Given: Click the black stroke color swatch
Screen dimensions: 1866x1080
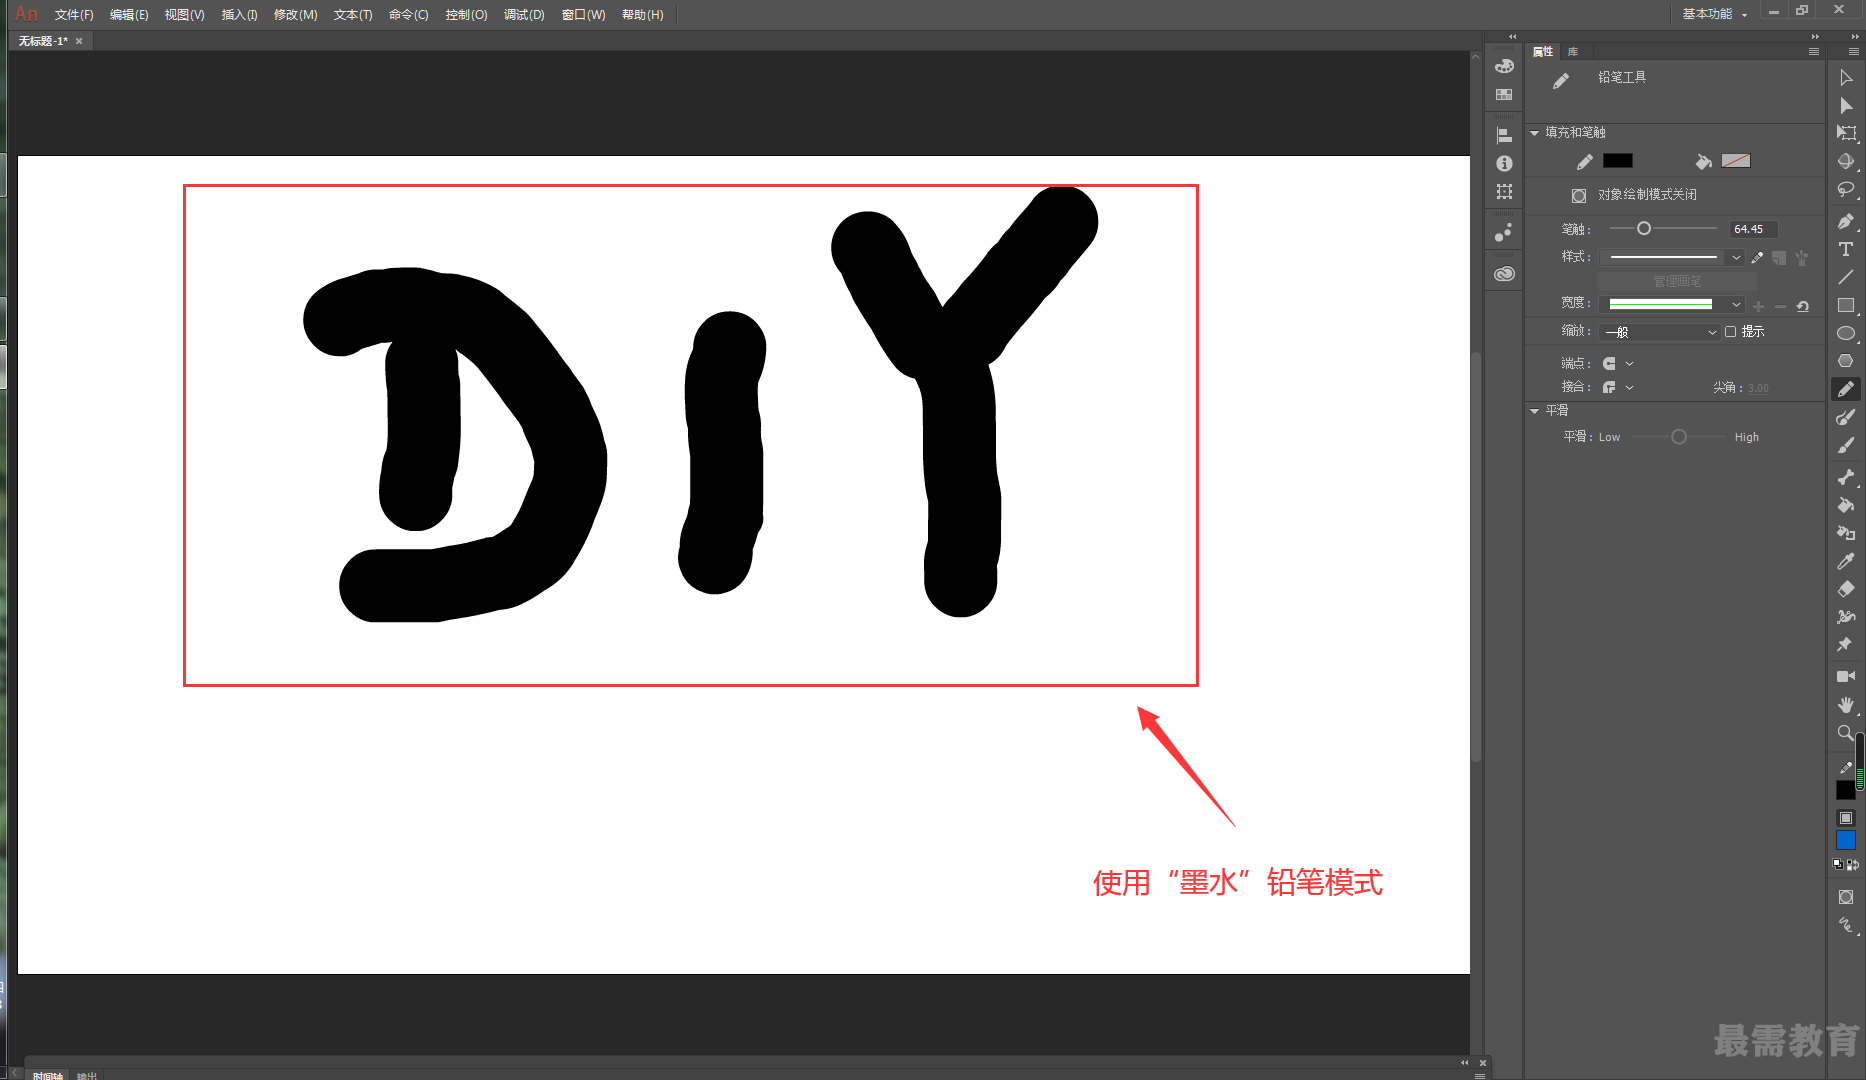Looking at the screenshot, I should point(1618,161).
